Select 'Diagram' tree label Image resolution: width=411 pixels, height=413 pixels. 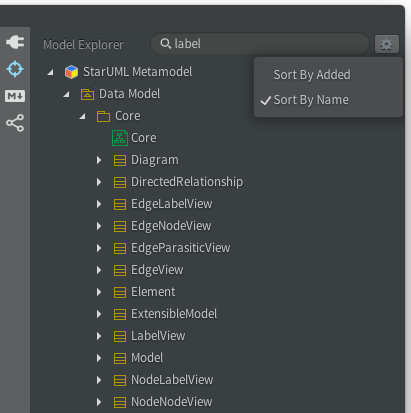click(155, 160)
